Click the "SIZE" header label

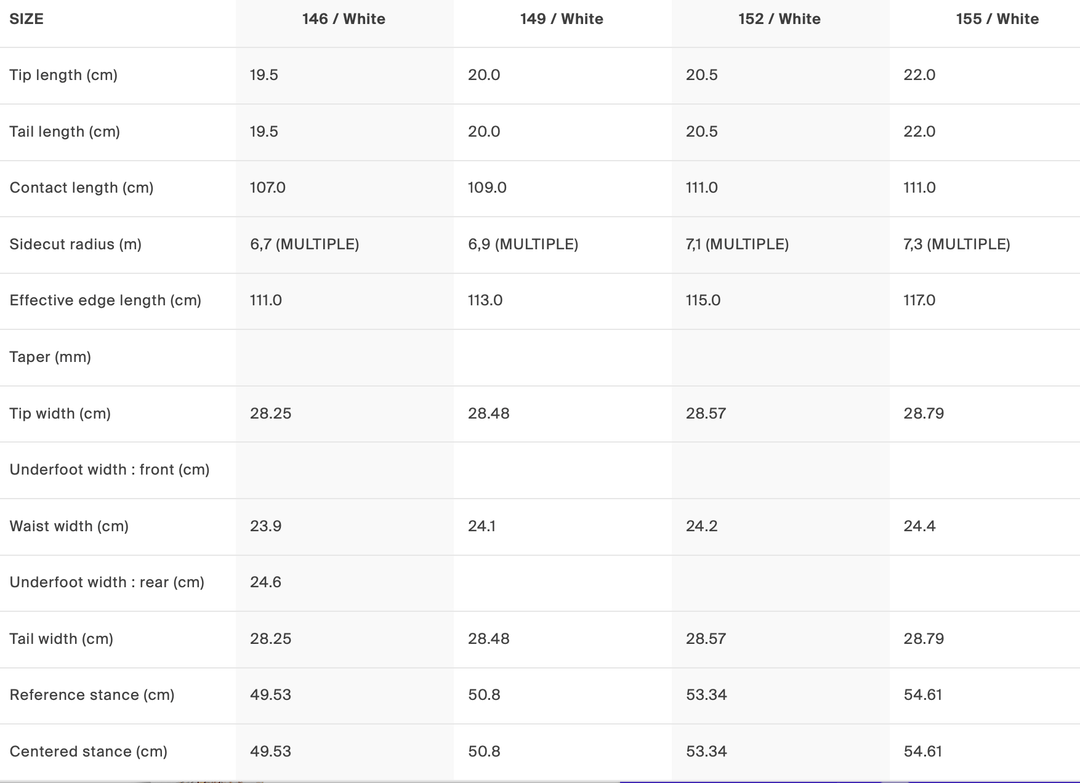[x=27, y=19]
